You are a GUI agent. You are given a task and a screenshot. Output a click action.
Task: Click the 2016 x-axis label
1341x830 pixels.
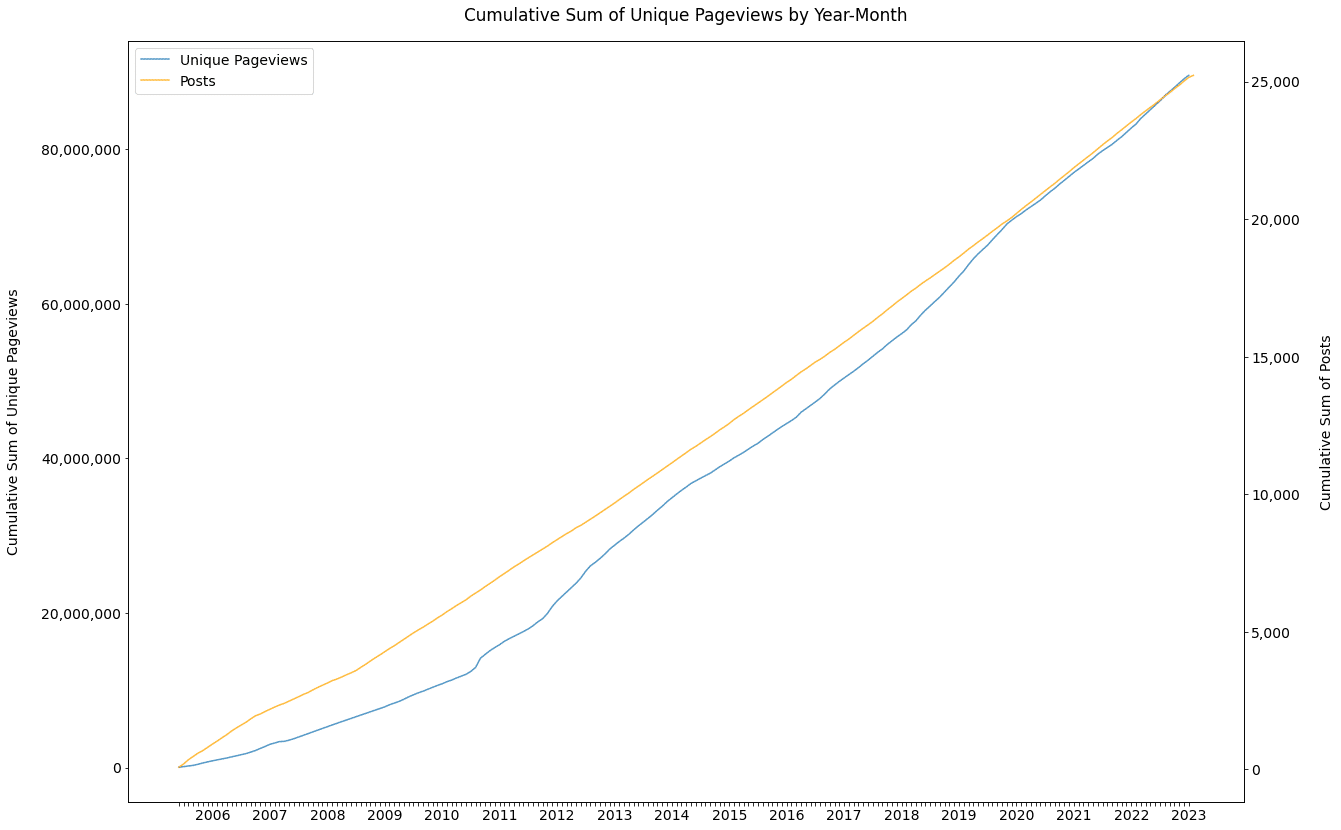pos(786,816)
